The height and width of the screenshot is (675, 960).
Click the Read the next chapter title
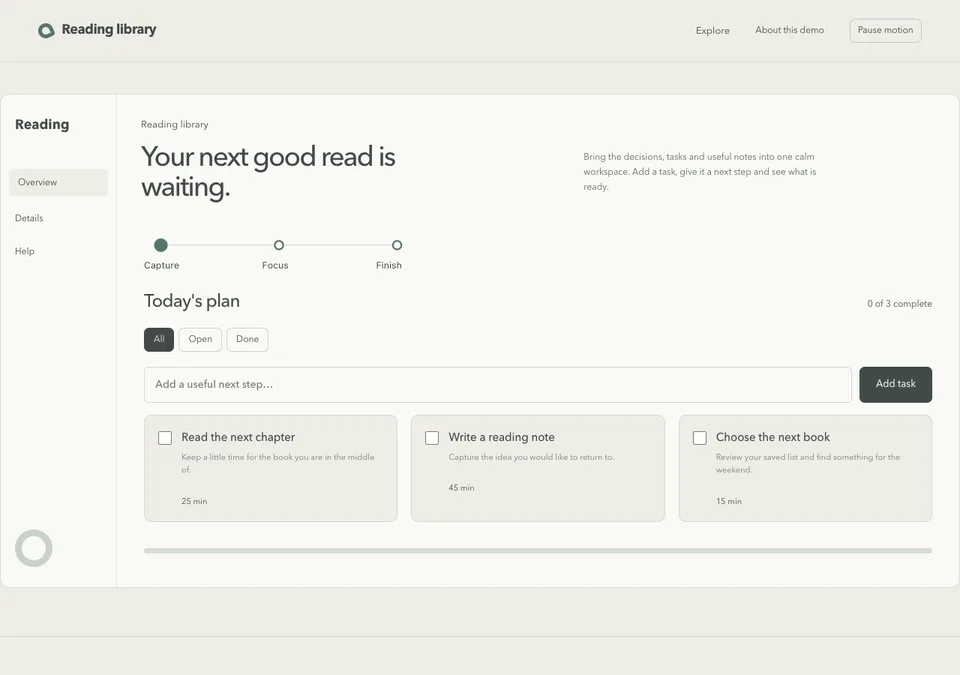coord(238,437)
